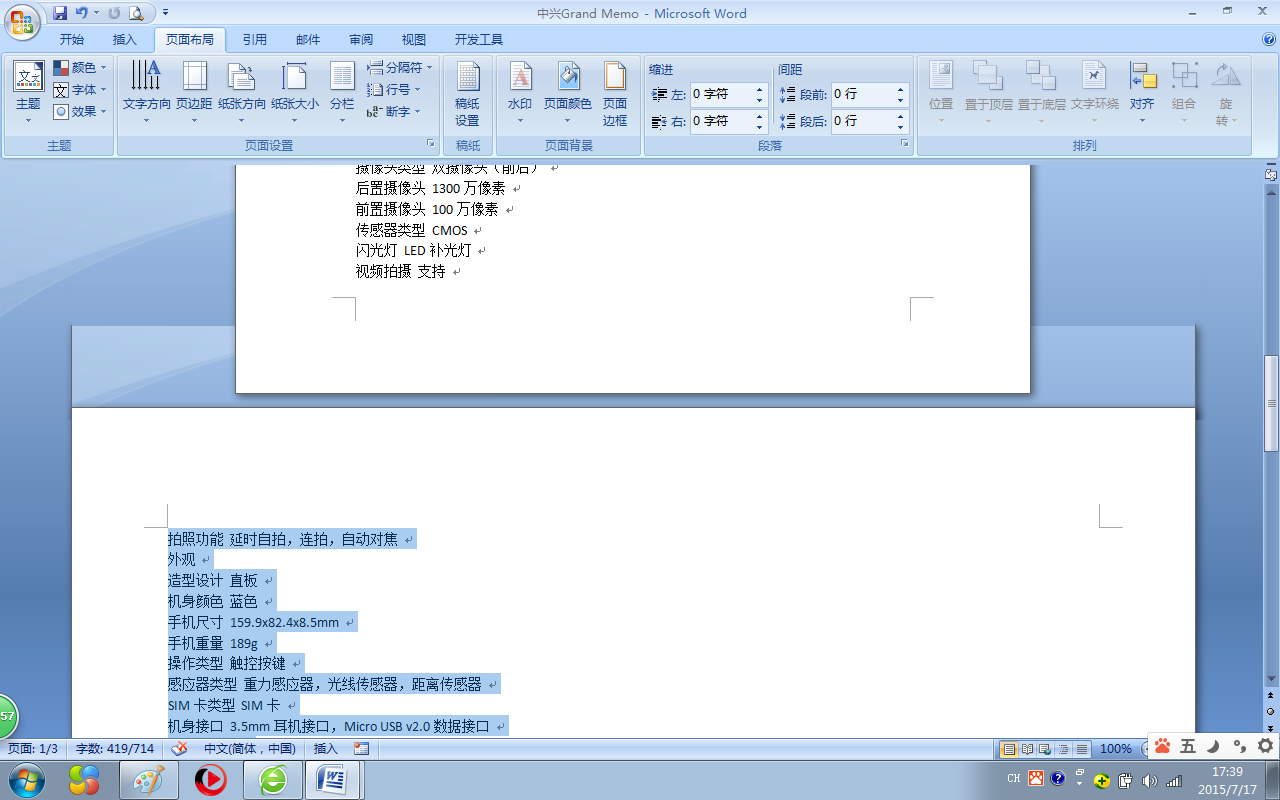
Task: Open zoom dialog via 100% label
Action: [1116, 749]
